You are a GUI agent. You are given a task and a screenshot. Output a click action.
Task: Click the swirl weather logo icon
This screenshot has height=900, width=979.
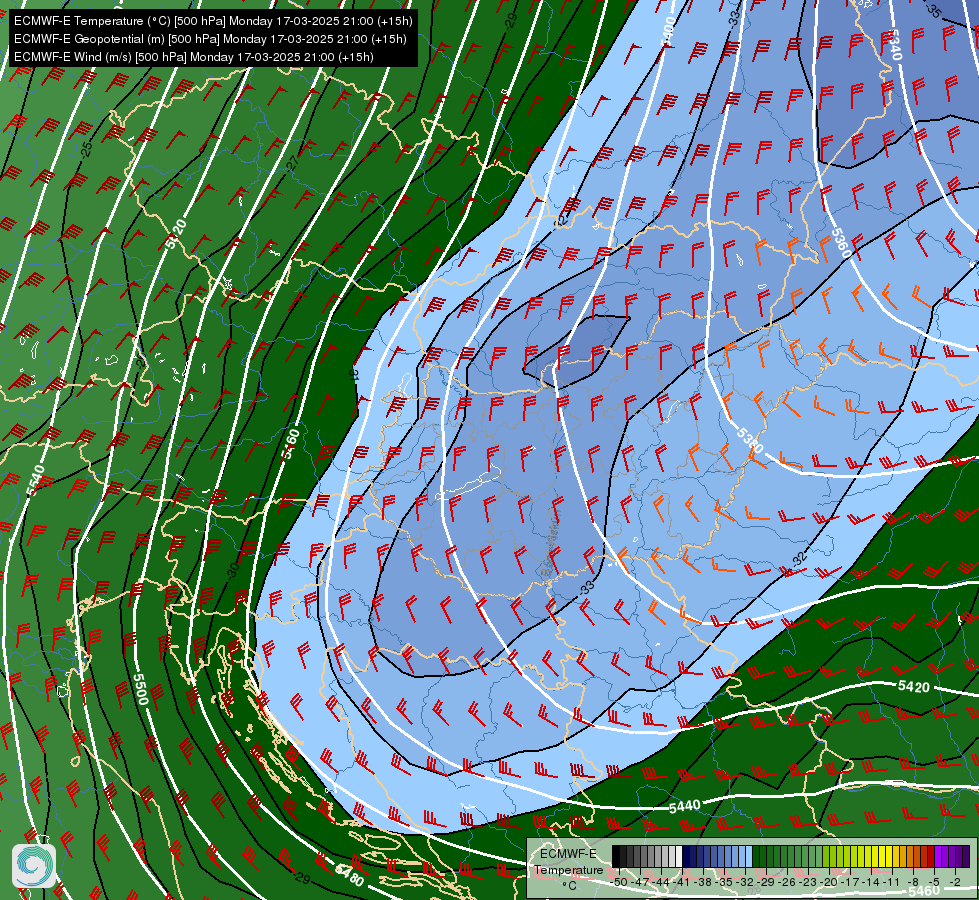[34, 866]
